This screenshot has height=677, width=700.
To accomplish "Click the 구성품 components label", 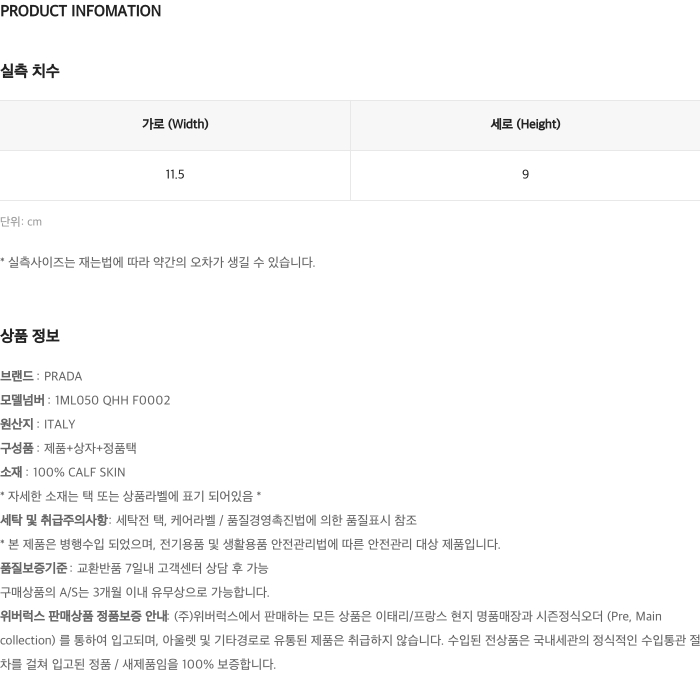I will (x=17, y=449).
